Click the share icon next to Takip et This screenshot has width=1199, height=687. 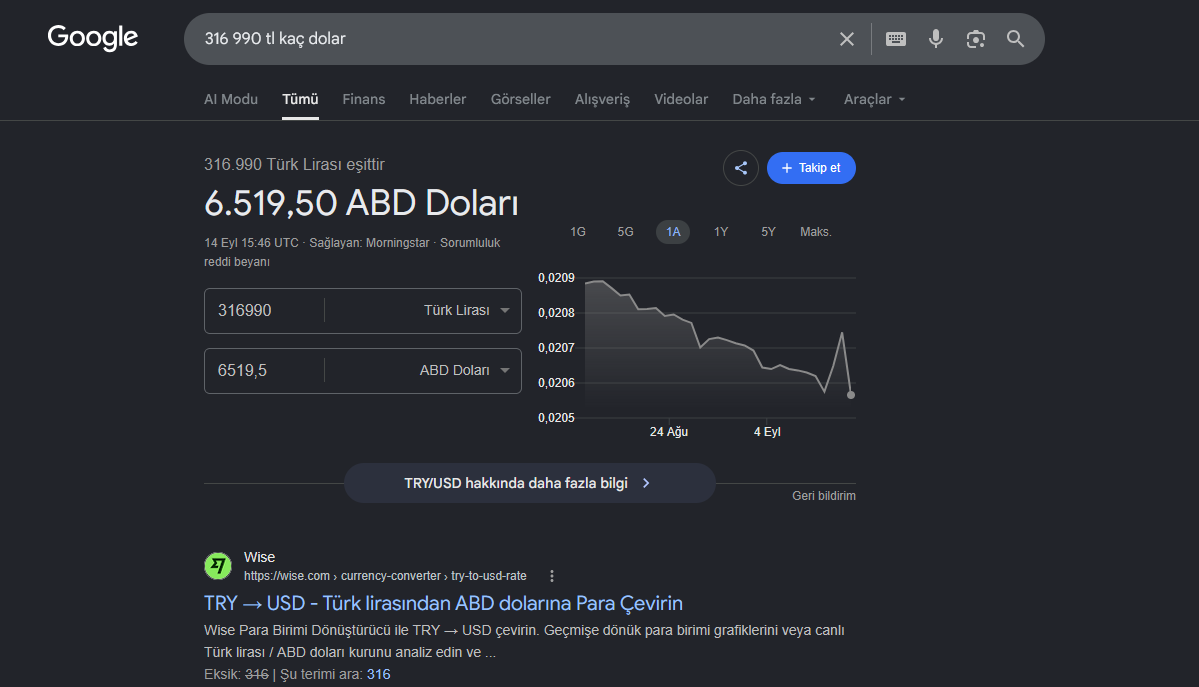tap(741, 168)
